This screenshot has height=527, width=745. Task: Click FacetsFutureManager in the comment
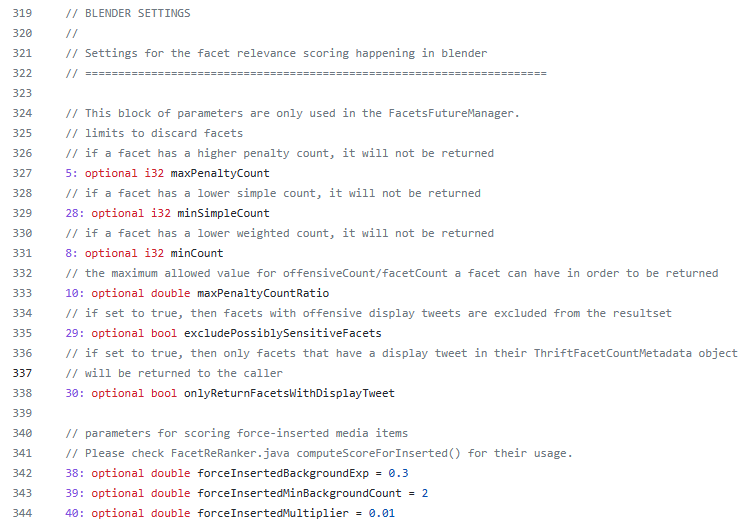point(452,113)
